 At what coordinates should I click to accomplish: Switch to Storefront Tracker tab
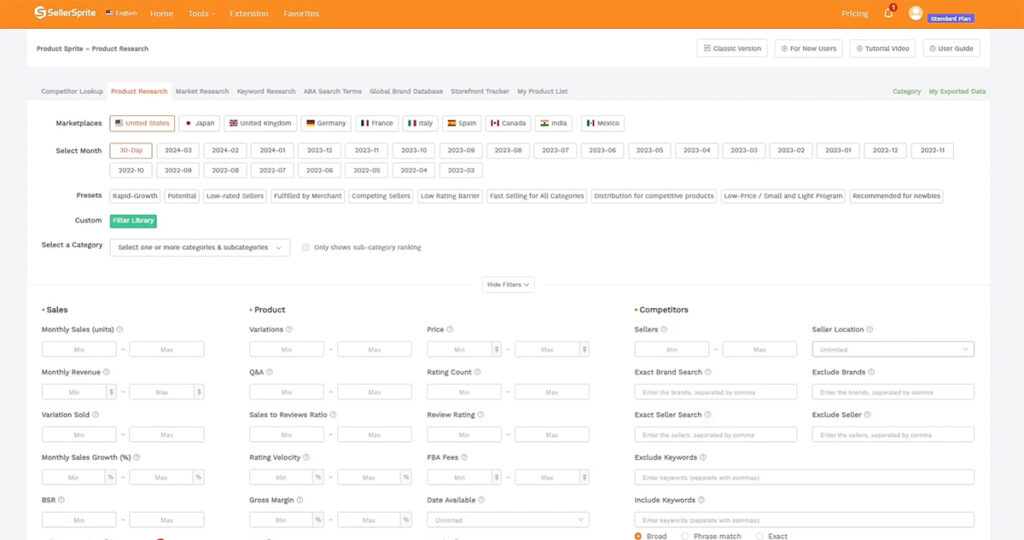pyautogui.click(x=480, y=91)
